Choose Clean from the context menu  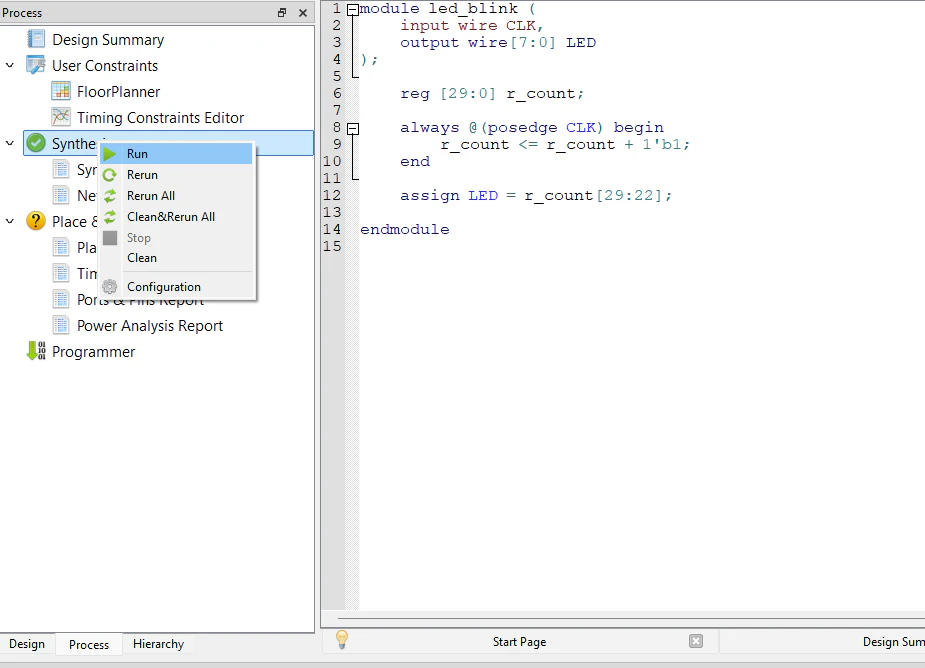point(178,258)
